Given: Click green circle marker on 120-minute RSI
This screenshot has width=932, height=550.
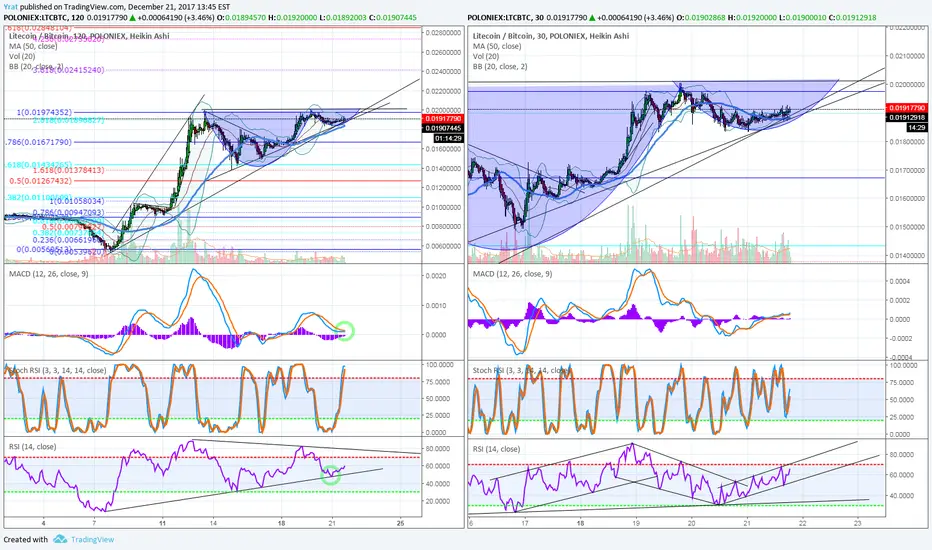Looking at the screenshot, I should tap(330, 474).
